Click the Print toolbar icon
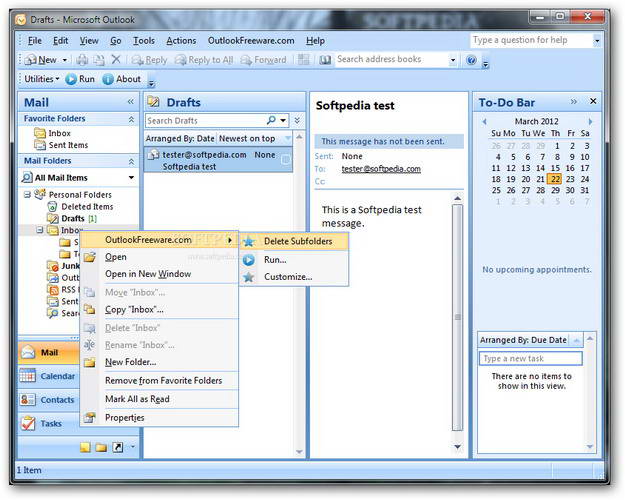 (x=83, y=60)
